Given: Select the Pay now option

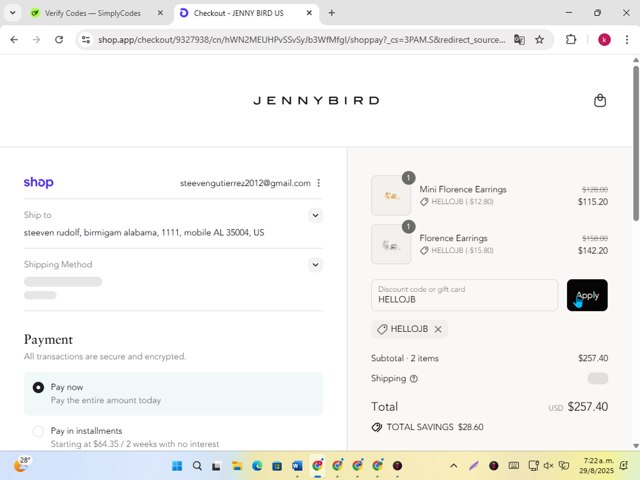Looking at the screenshot, I should (38, 387).
